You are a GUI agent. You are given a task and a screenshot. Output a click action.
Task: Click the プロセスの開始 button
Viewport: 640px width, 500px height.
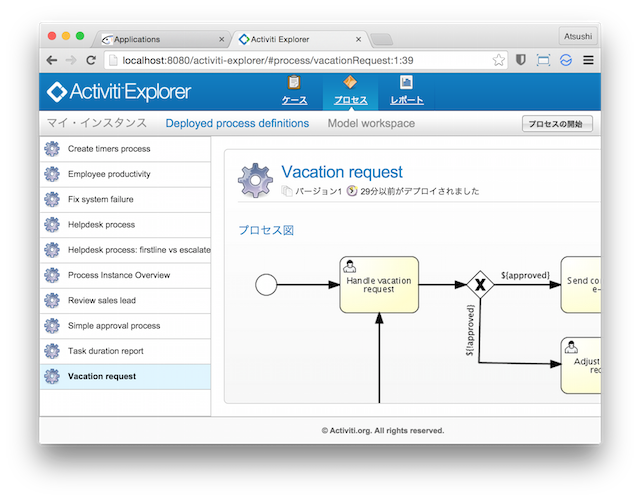point(557,124)
